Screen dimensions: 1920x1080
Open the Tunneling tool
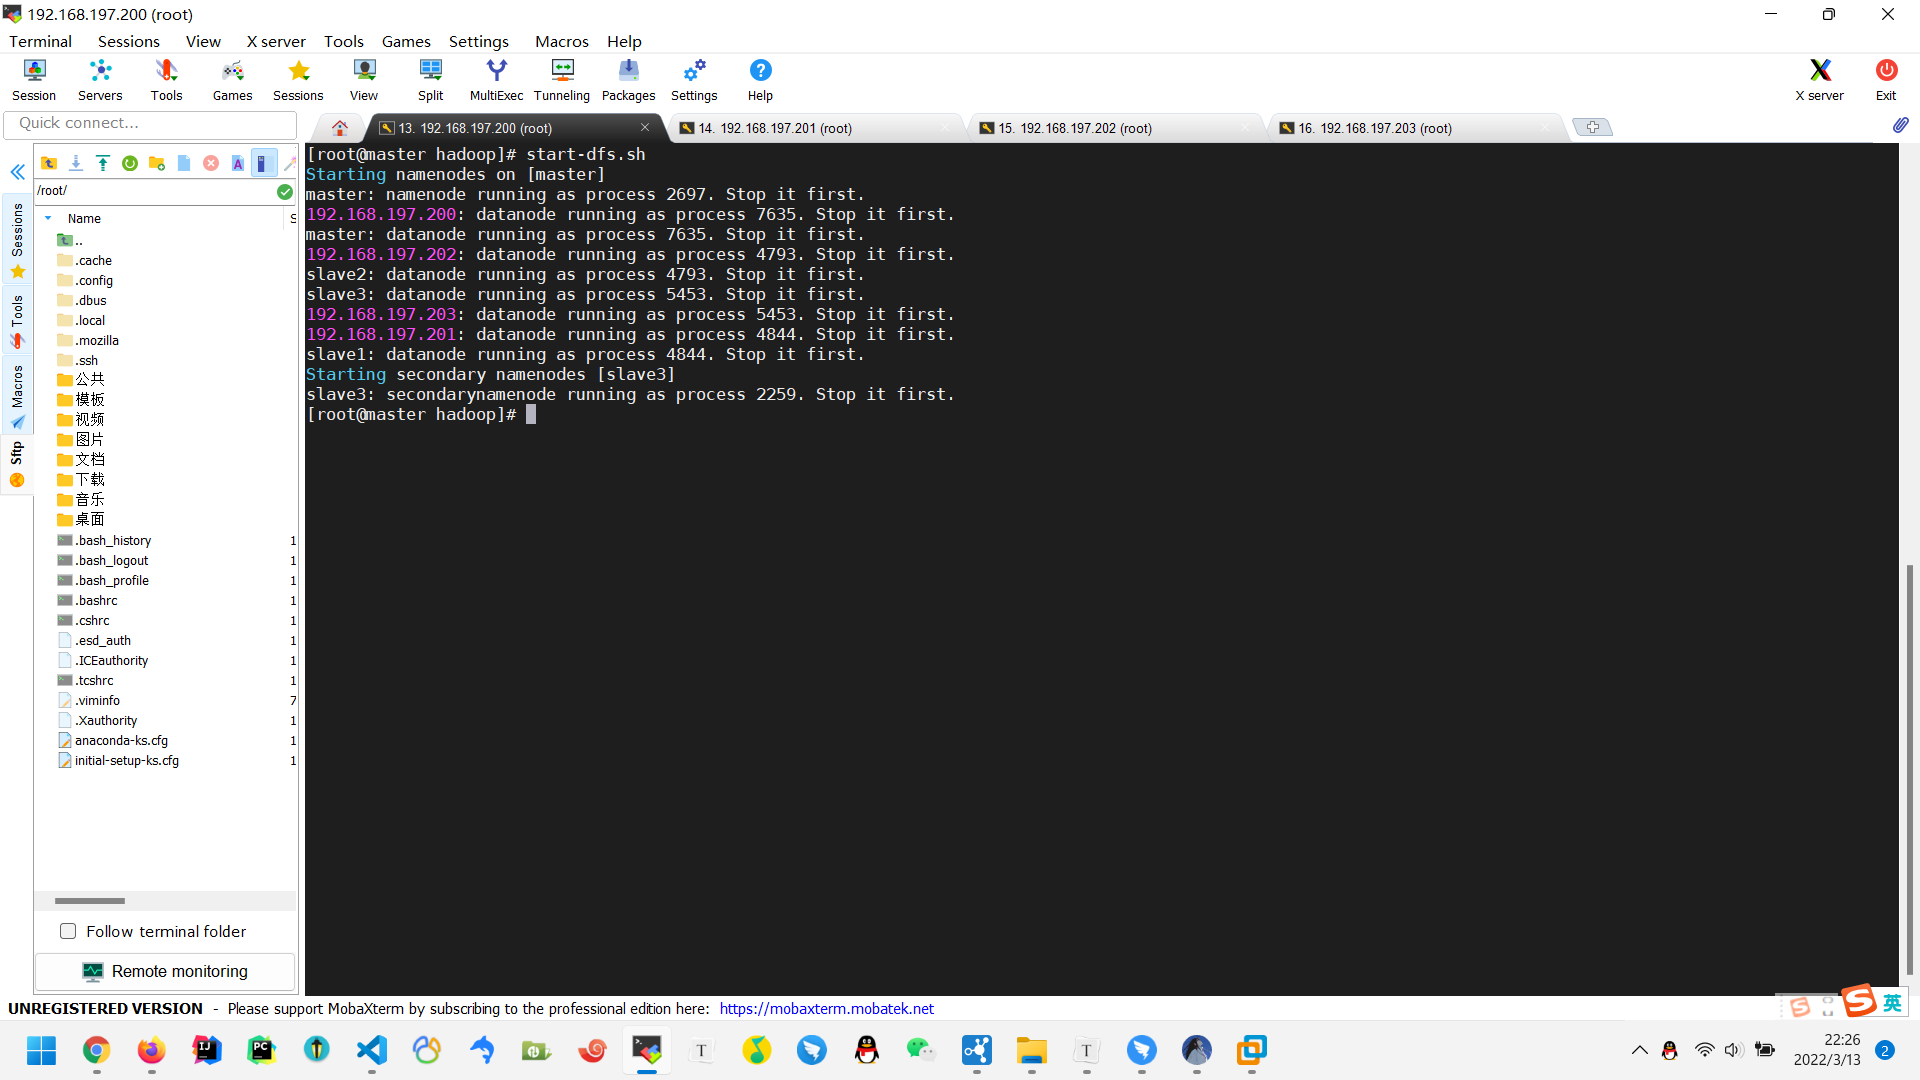pos(562,80)
